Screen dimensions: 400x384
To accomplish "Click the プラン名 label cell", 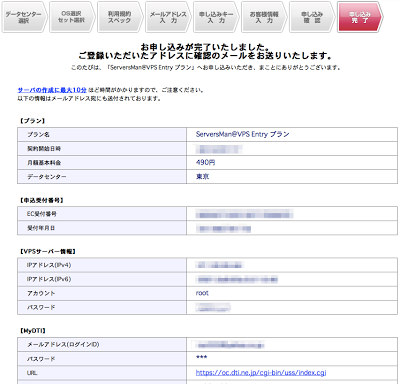I will [x=102, y=134].
